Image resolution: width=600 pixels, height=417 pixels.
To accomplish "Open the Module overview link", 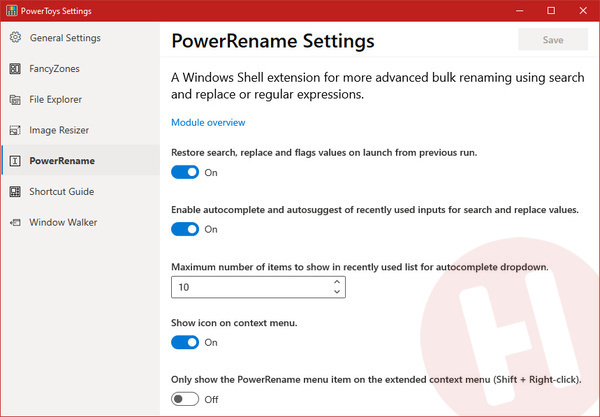I will click(208, 122).
